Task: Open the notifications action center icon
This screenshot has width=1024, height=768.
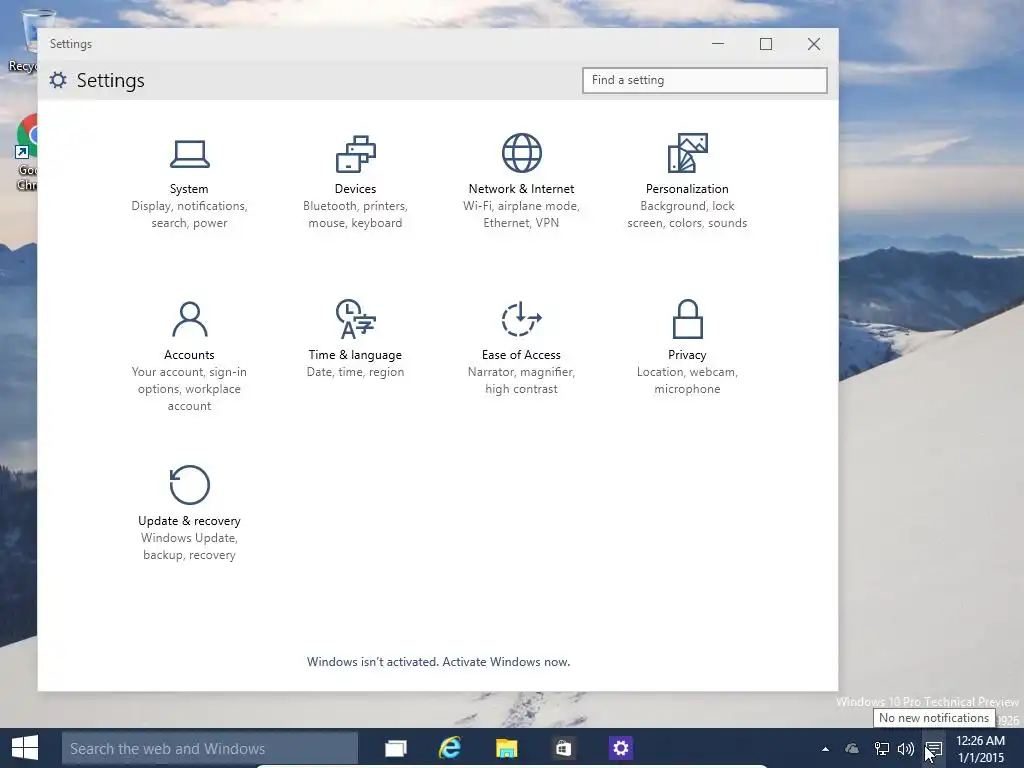Action: tap(934, 749)
